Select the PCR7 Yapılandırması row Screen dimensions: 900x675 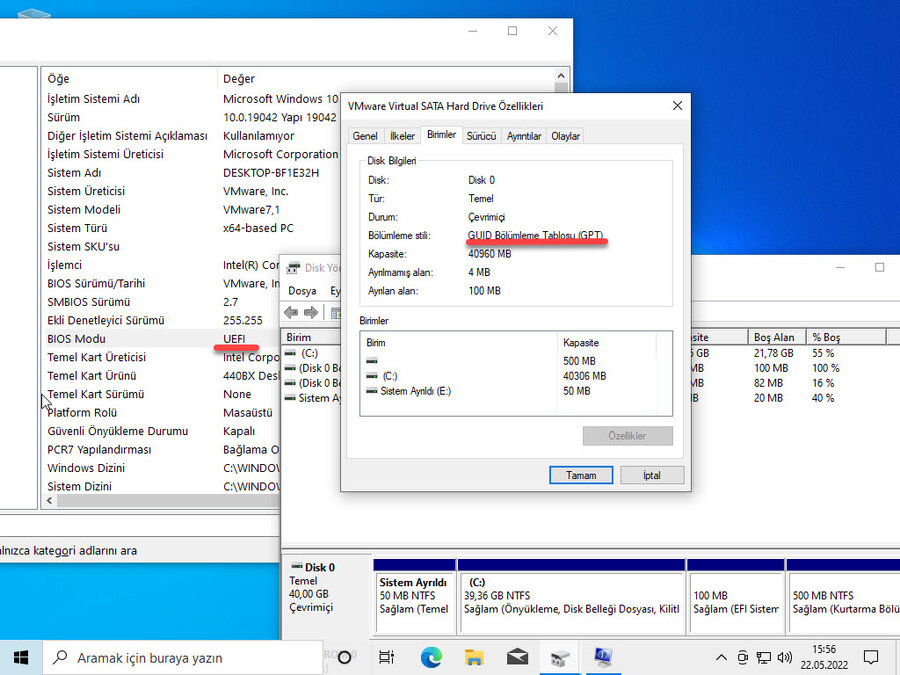pos(161,449)
